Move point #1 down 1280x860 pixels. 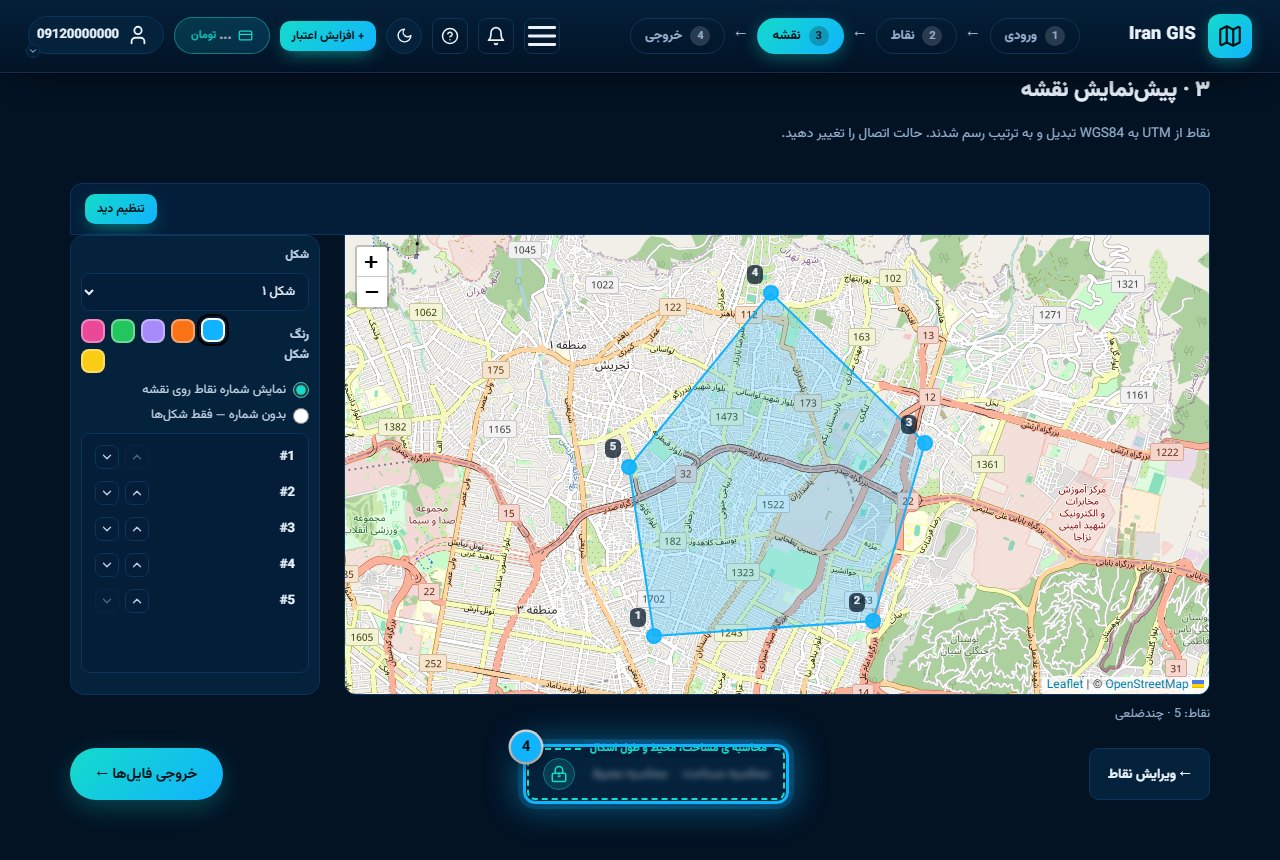click(x=107, y=457)
